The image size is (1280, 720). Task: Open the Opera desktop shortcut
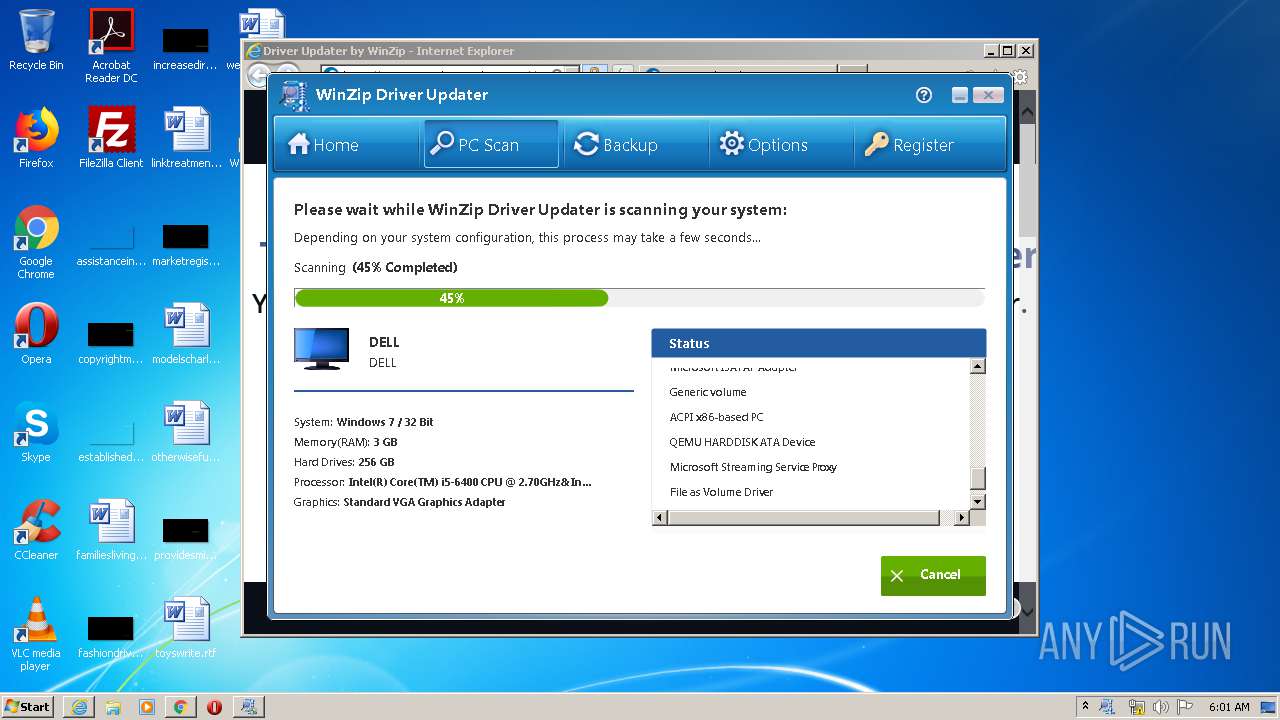coord(36,333)
